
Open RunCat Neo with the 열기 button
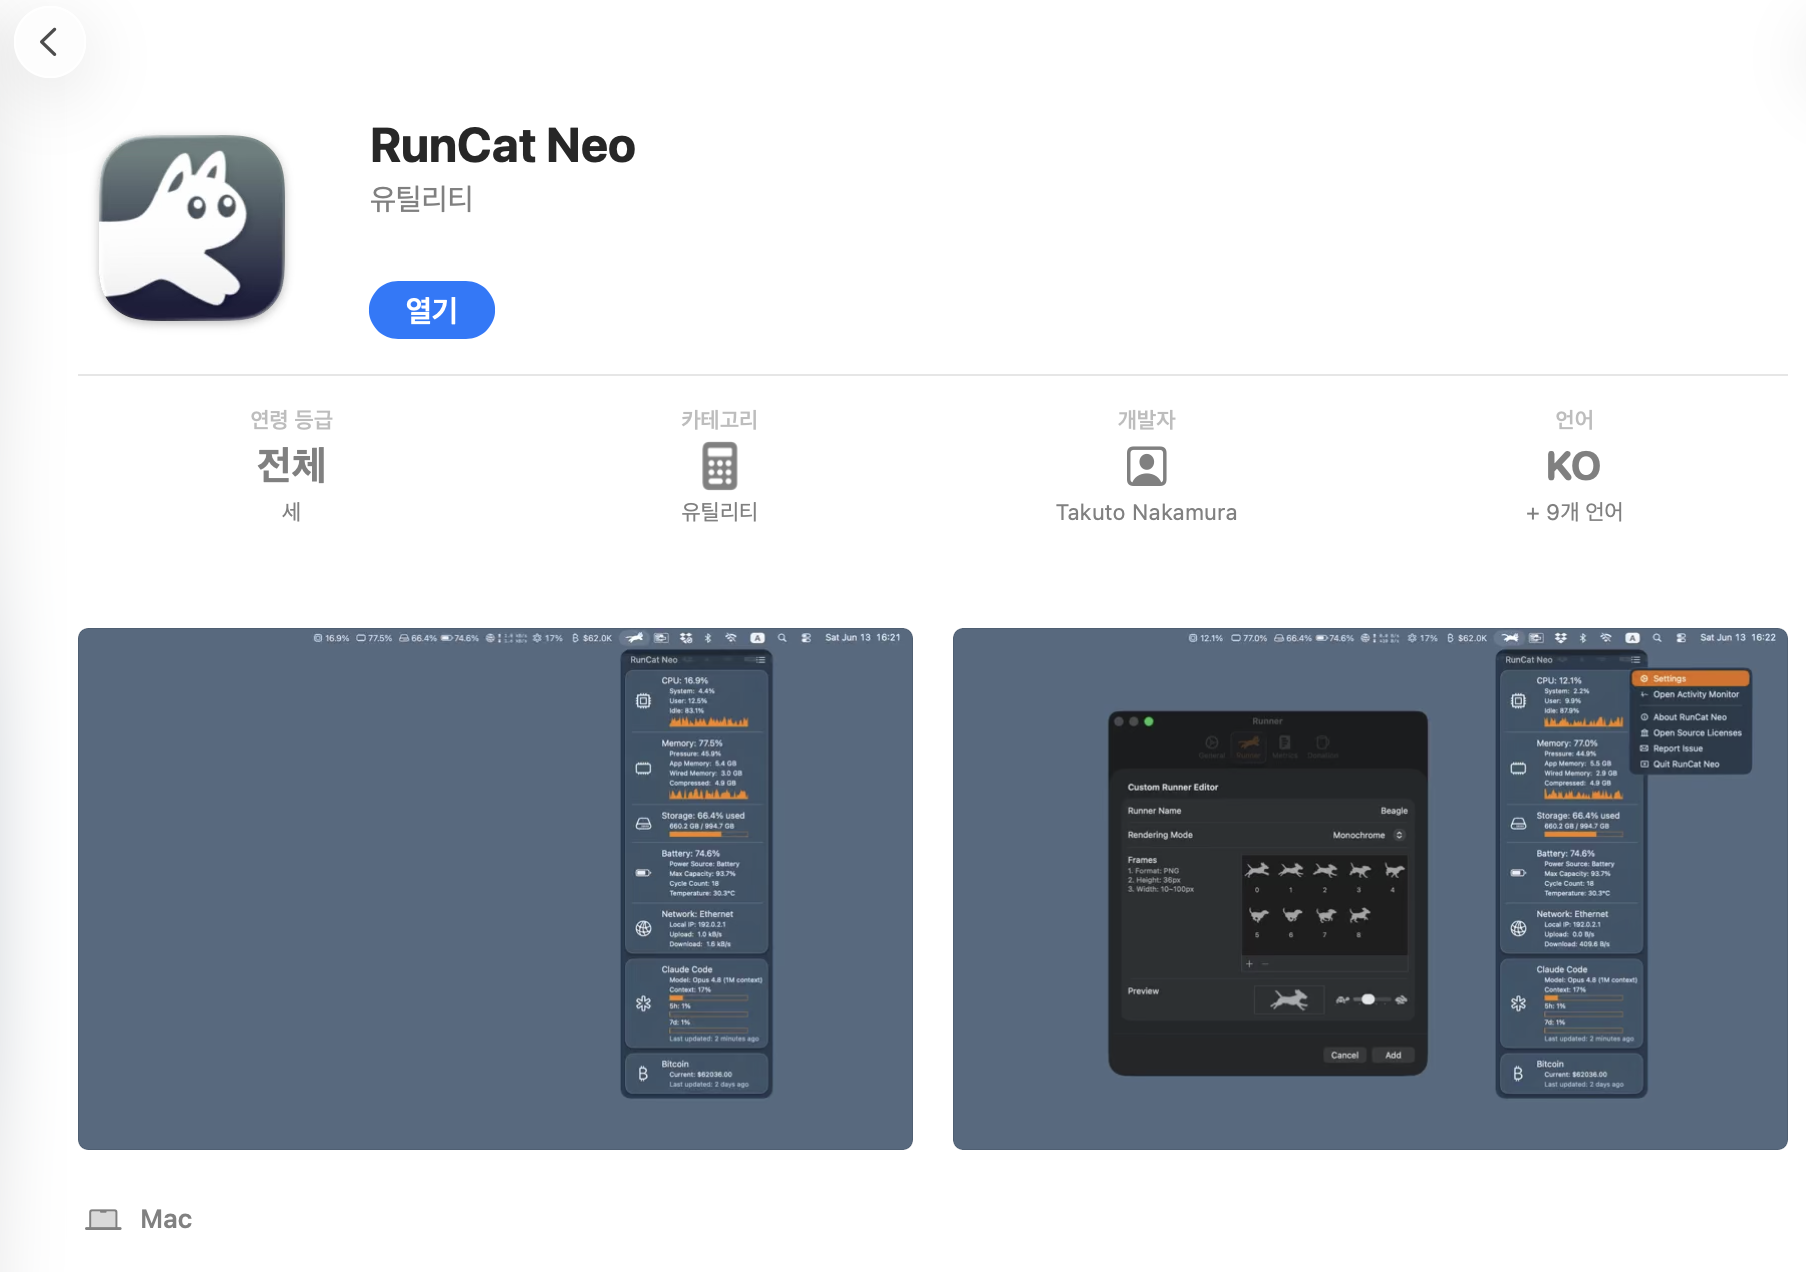[x=432, y=310]
